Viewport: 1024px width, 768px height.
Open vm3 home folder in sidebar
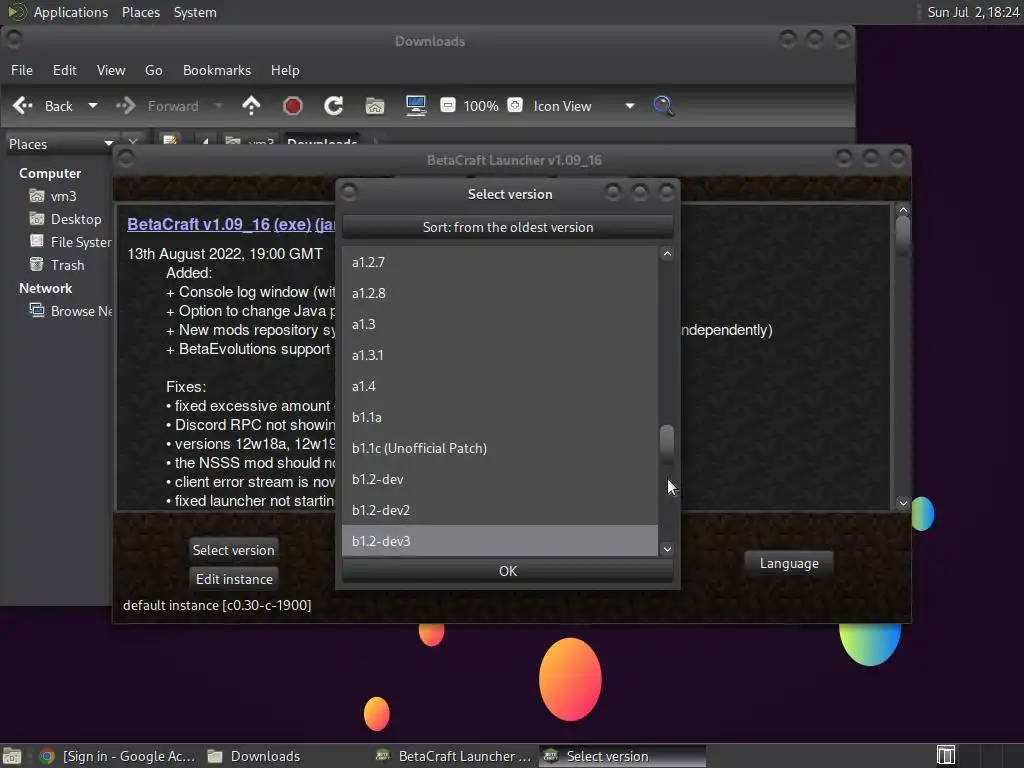click(x=54, y=196)
